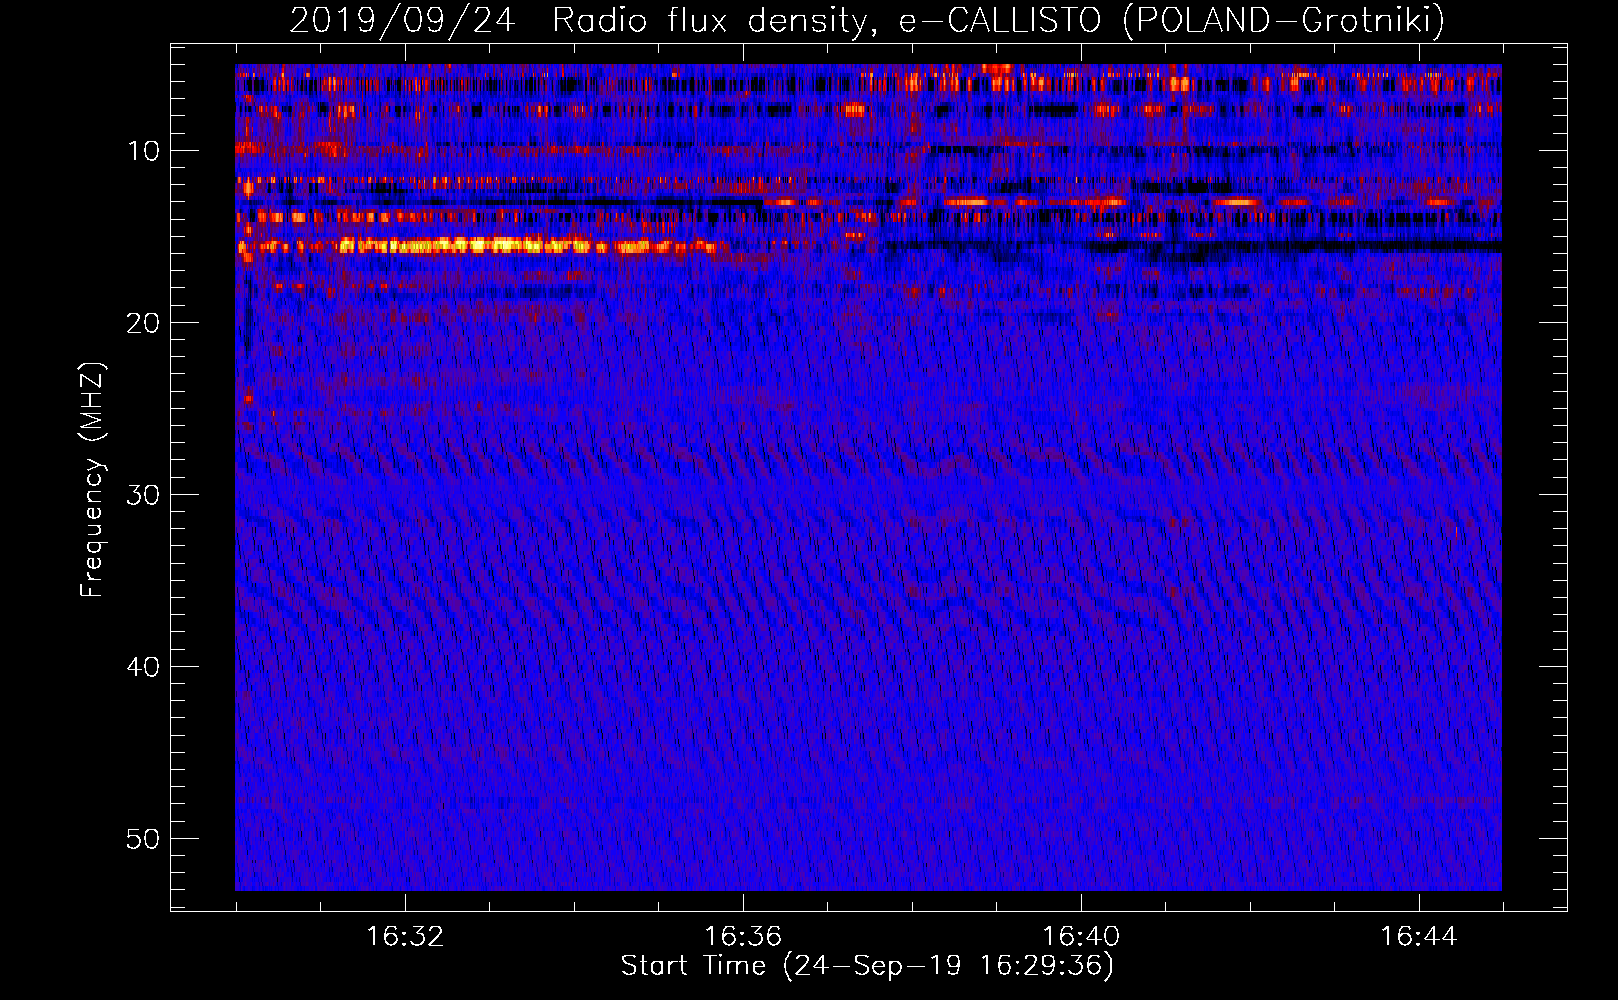Click the 'Frequency (MHZ)' axis label
Viewport: 1618px width, 1000px height.
[92, 480]
